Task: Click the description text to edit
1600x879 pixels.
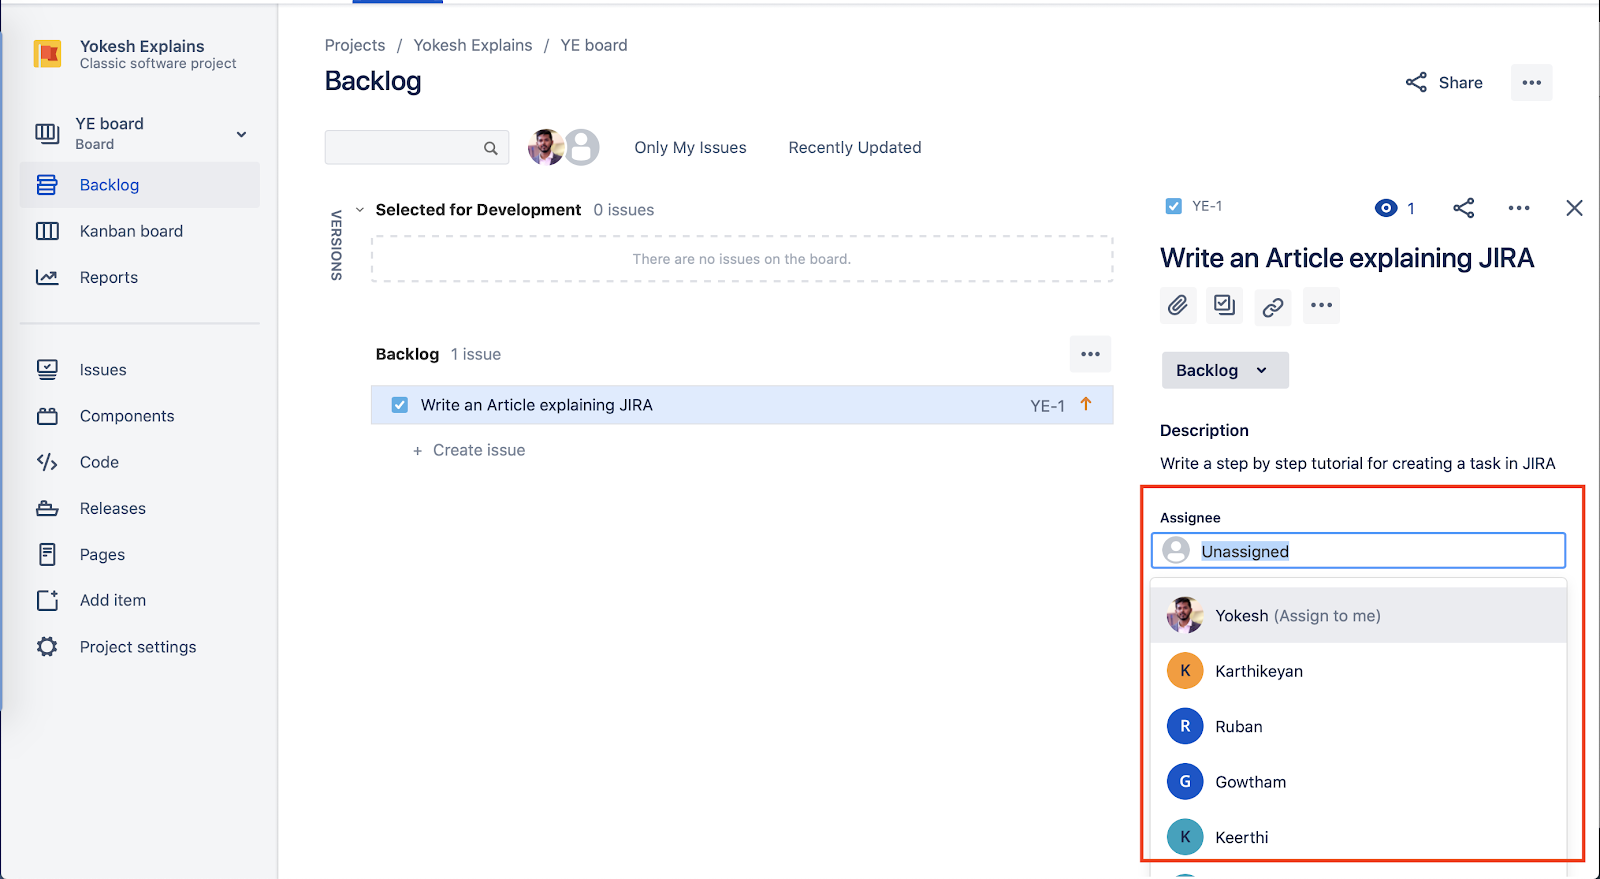Action: [1358, 463]
